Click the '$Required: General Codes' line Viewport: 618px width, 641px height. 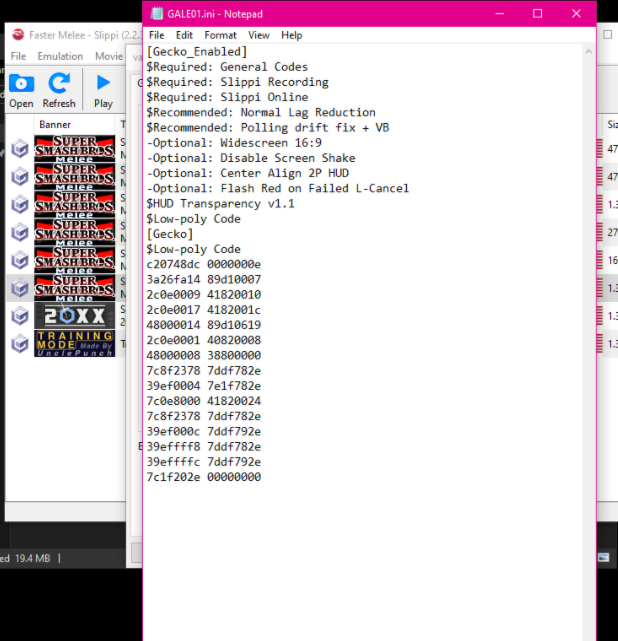(227, 67)
